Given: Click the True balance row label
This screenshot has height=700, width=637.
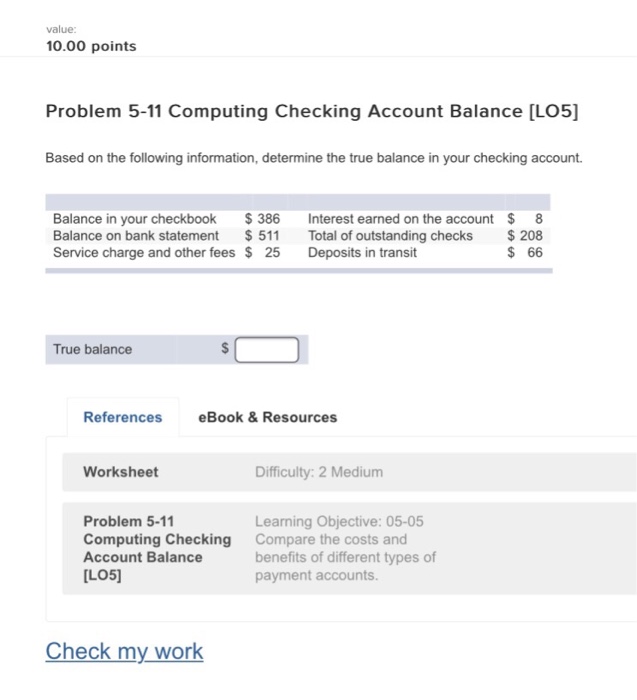Looking at the screenshot, I should tap(92, 349).
